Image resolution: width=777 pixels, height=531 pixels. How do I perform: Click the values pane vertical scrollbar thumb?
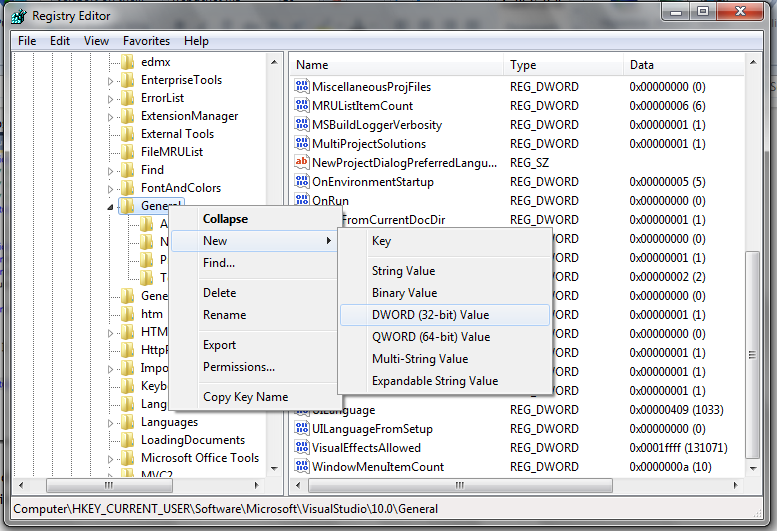coord(753,355)
